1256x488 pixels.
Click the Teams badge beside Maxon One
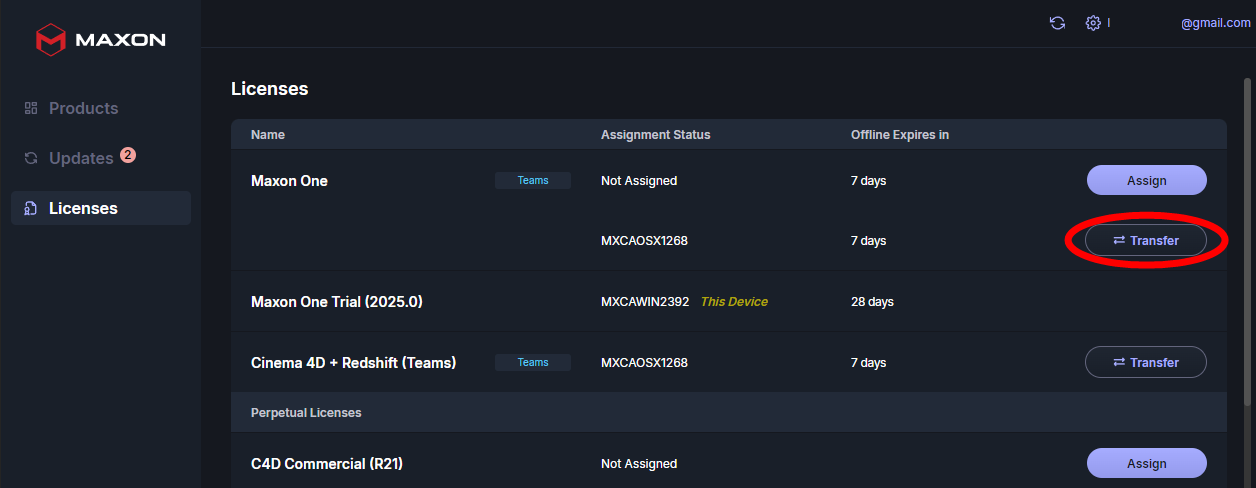tap(533, 181)
